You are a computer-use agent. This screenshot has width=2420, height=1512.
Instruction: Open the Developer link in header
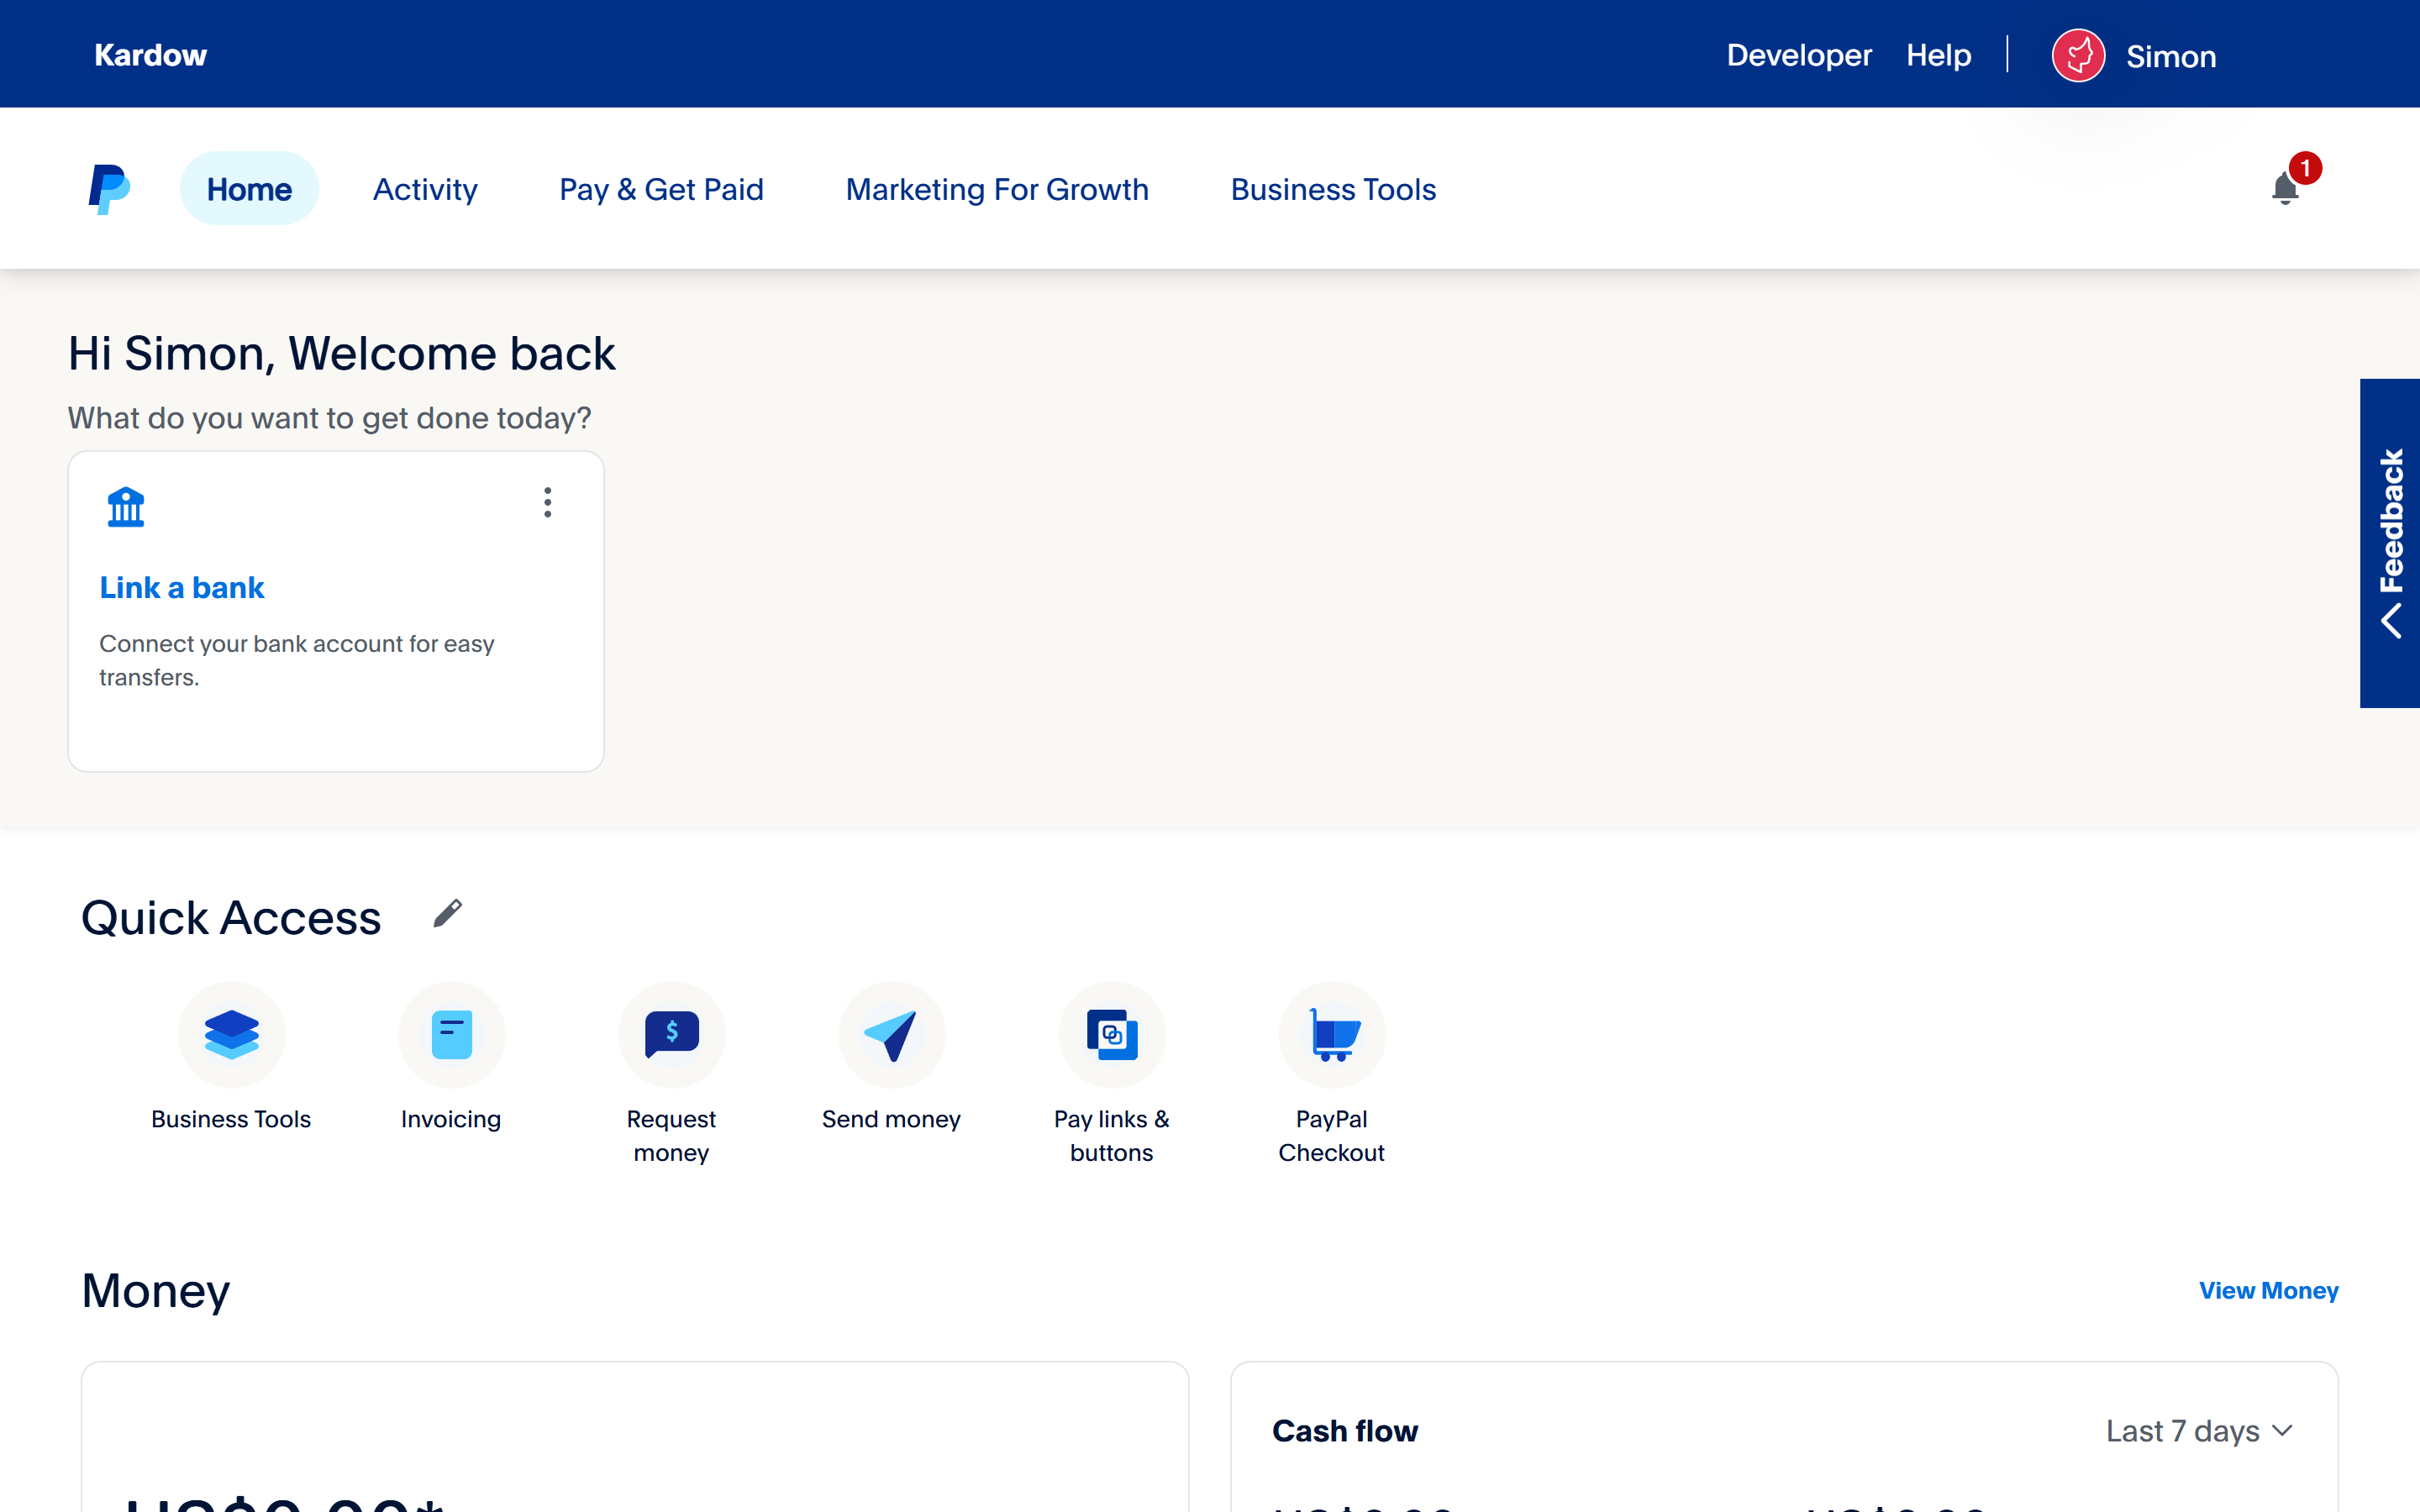[1798, 55]
